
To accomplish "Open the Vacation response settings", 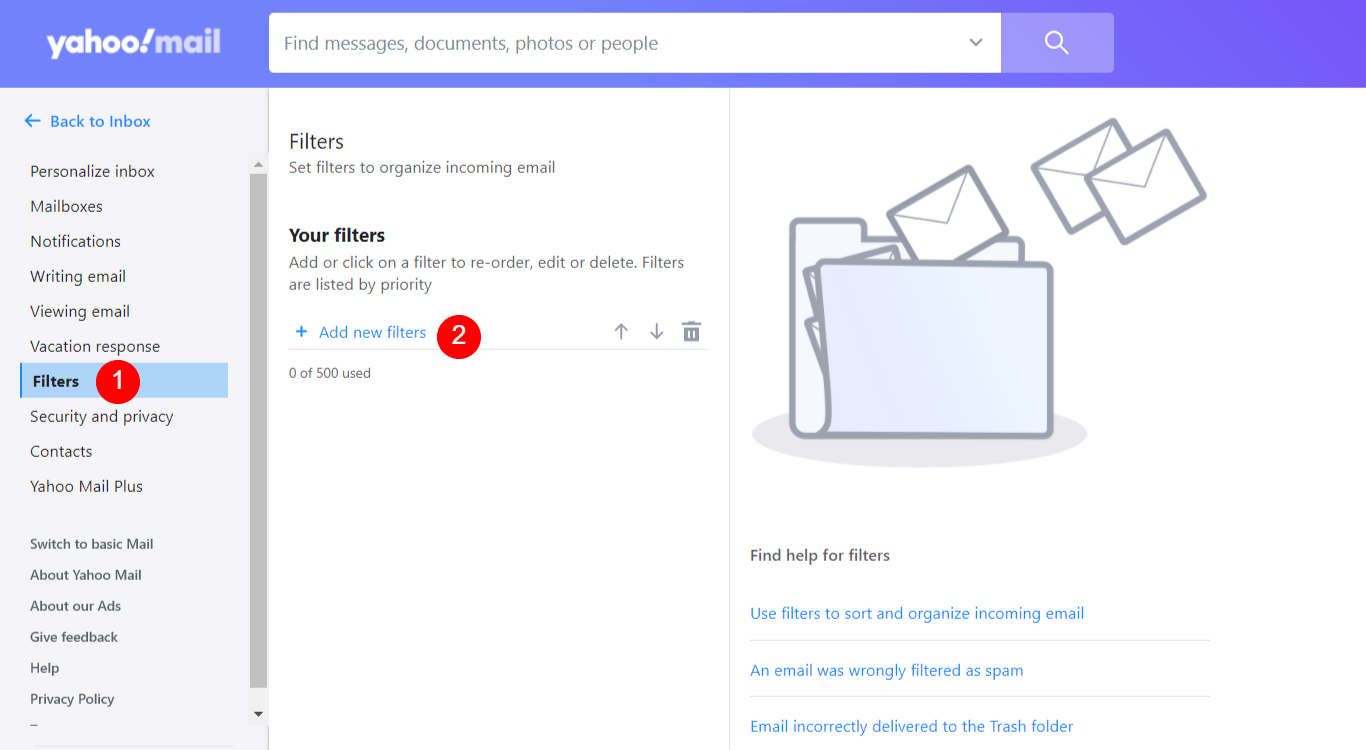I will [95, 346].
